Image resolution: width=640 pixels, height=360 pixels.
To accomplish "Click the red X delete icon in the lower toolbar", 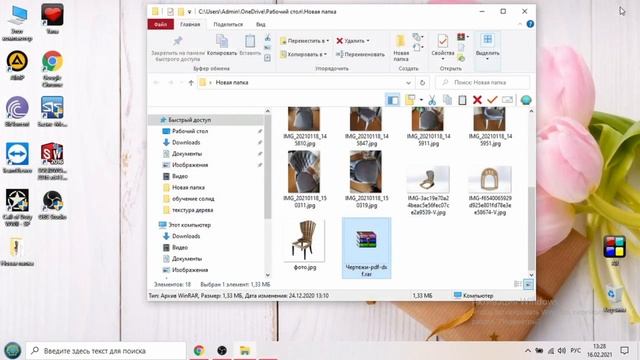I will coord(477,100).
